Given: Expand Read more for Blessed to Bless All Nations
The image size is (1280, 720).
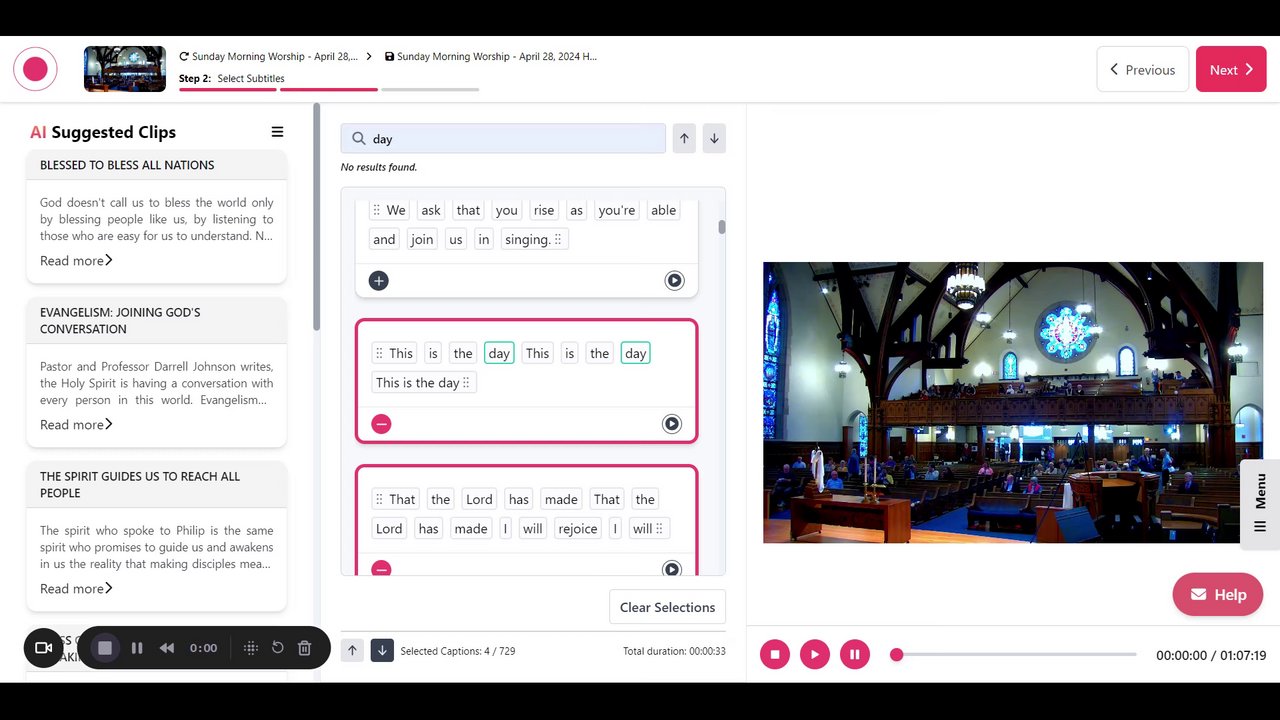Looking at the screenshot, I should pos(76,261).
